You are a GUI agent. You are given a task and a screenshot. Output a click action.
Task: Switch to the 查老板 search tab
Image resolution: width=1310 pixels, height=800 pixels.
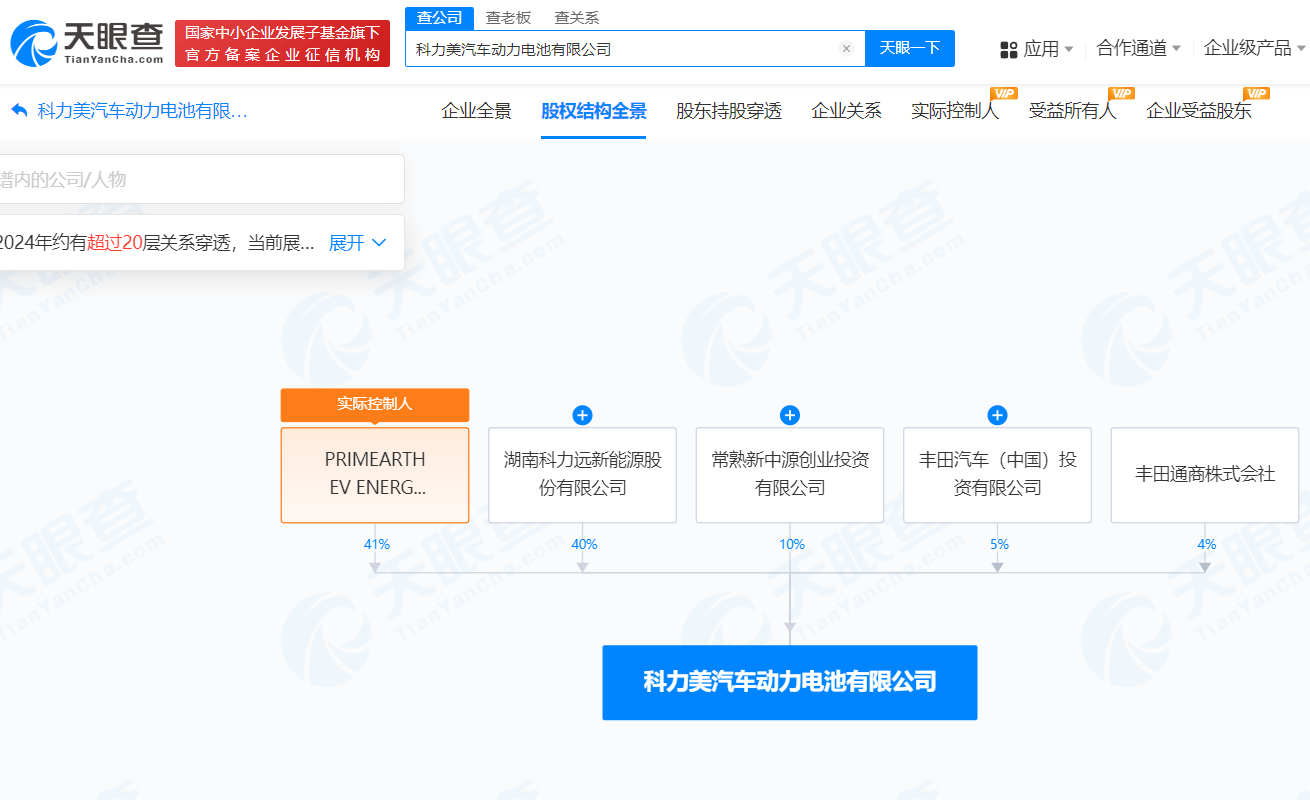click(x=509, y=18)
